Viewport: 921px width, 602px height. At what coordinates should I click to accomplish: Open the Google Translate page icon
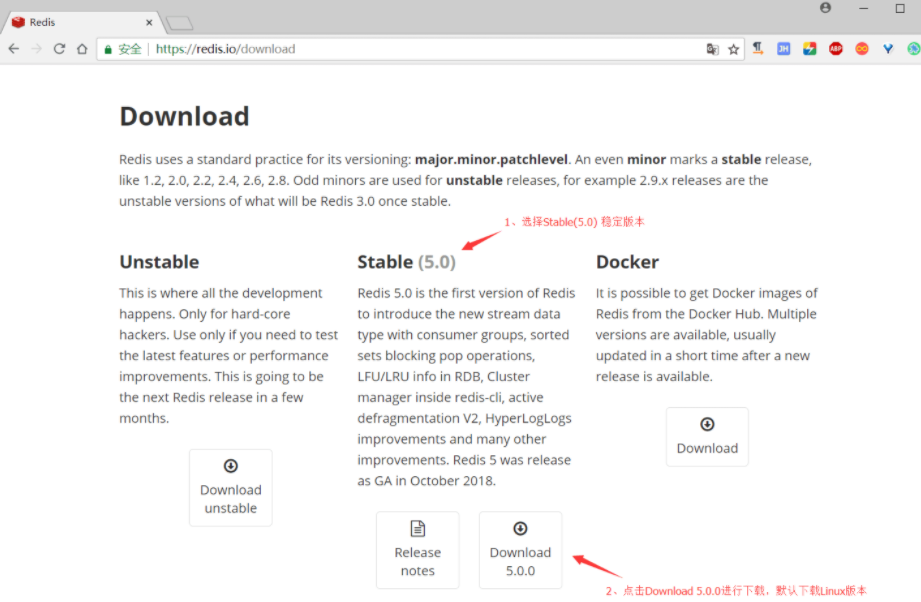click(712, 49)
